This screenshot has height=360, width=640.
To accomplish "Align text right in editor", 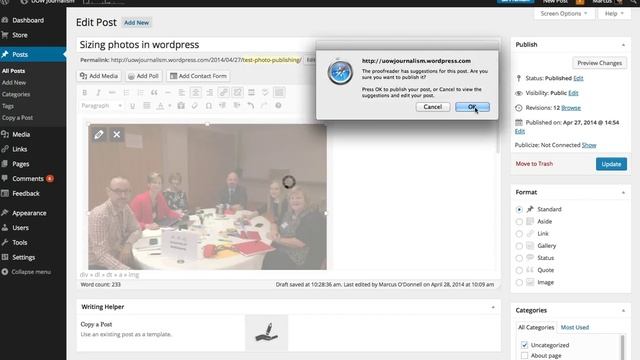I will (209, 93).
